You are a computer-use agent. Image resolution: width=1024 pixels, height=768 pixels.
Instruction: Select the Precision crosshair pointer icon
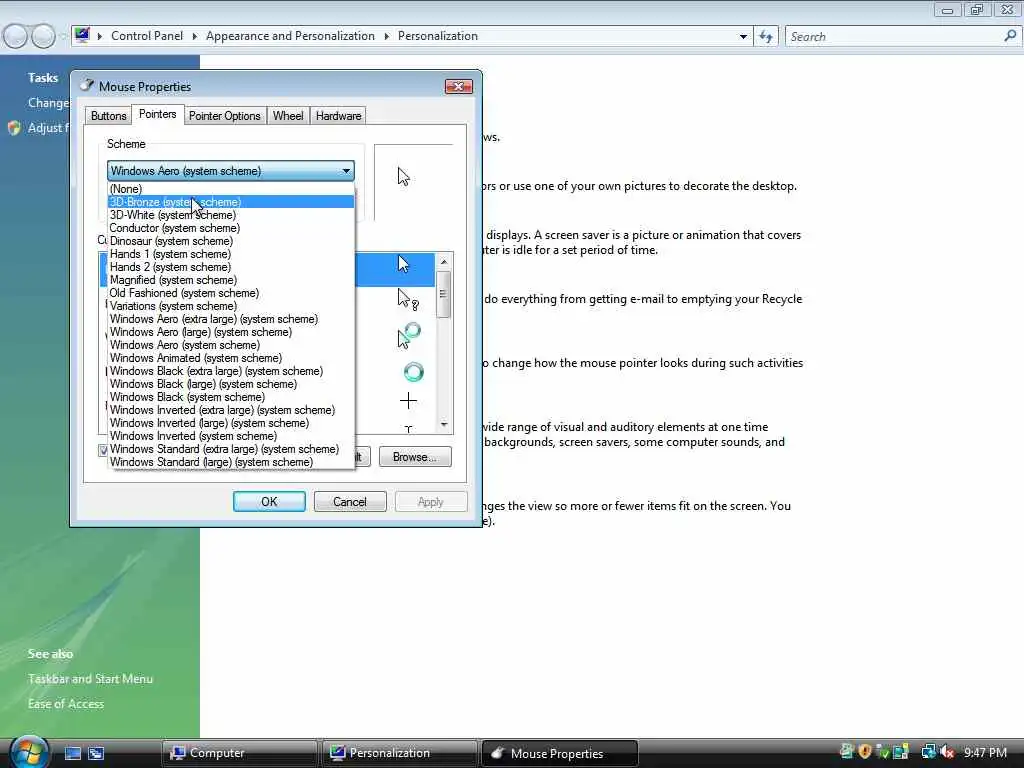coord(408,400)
